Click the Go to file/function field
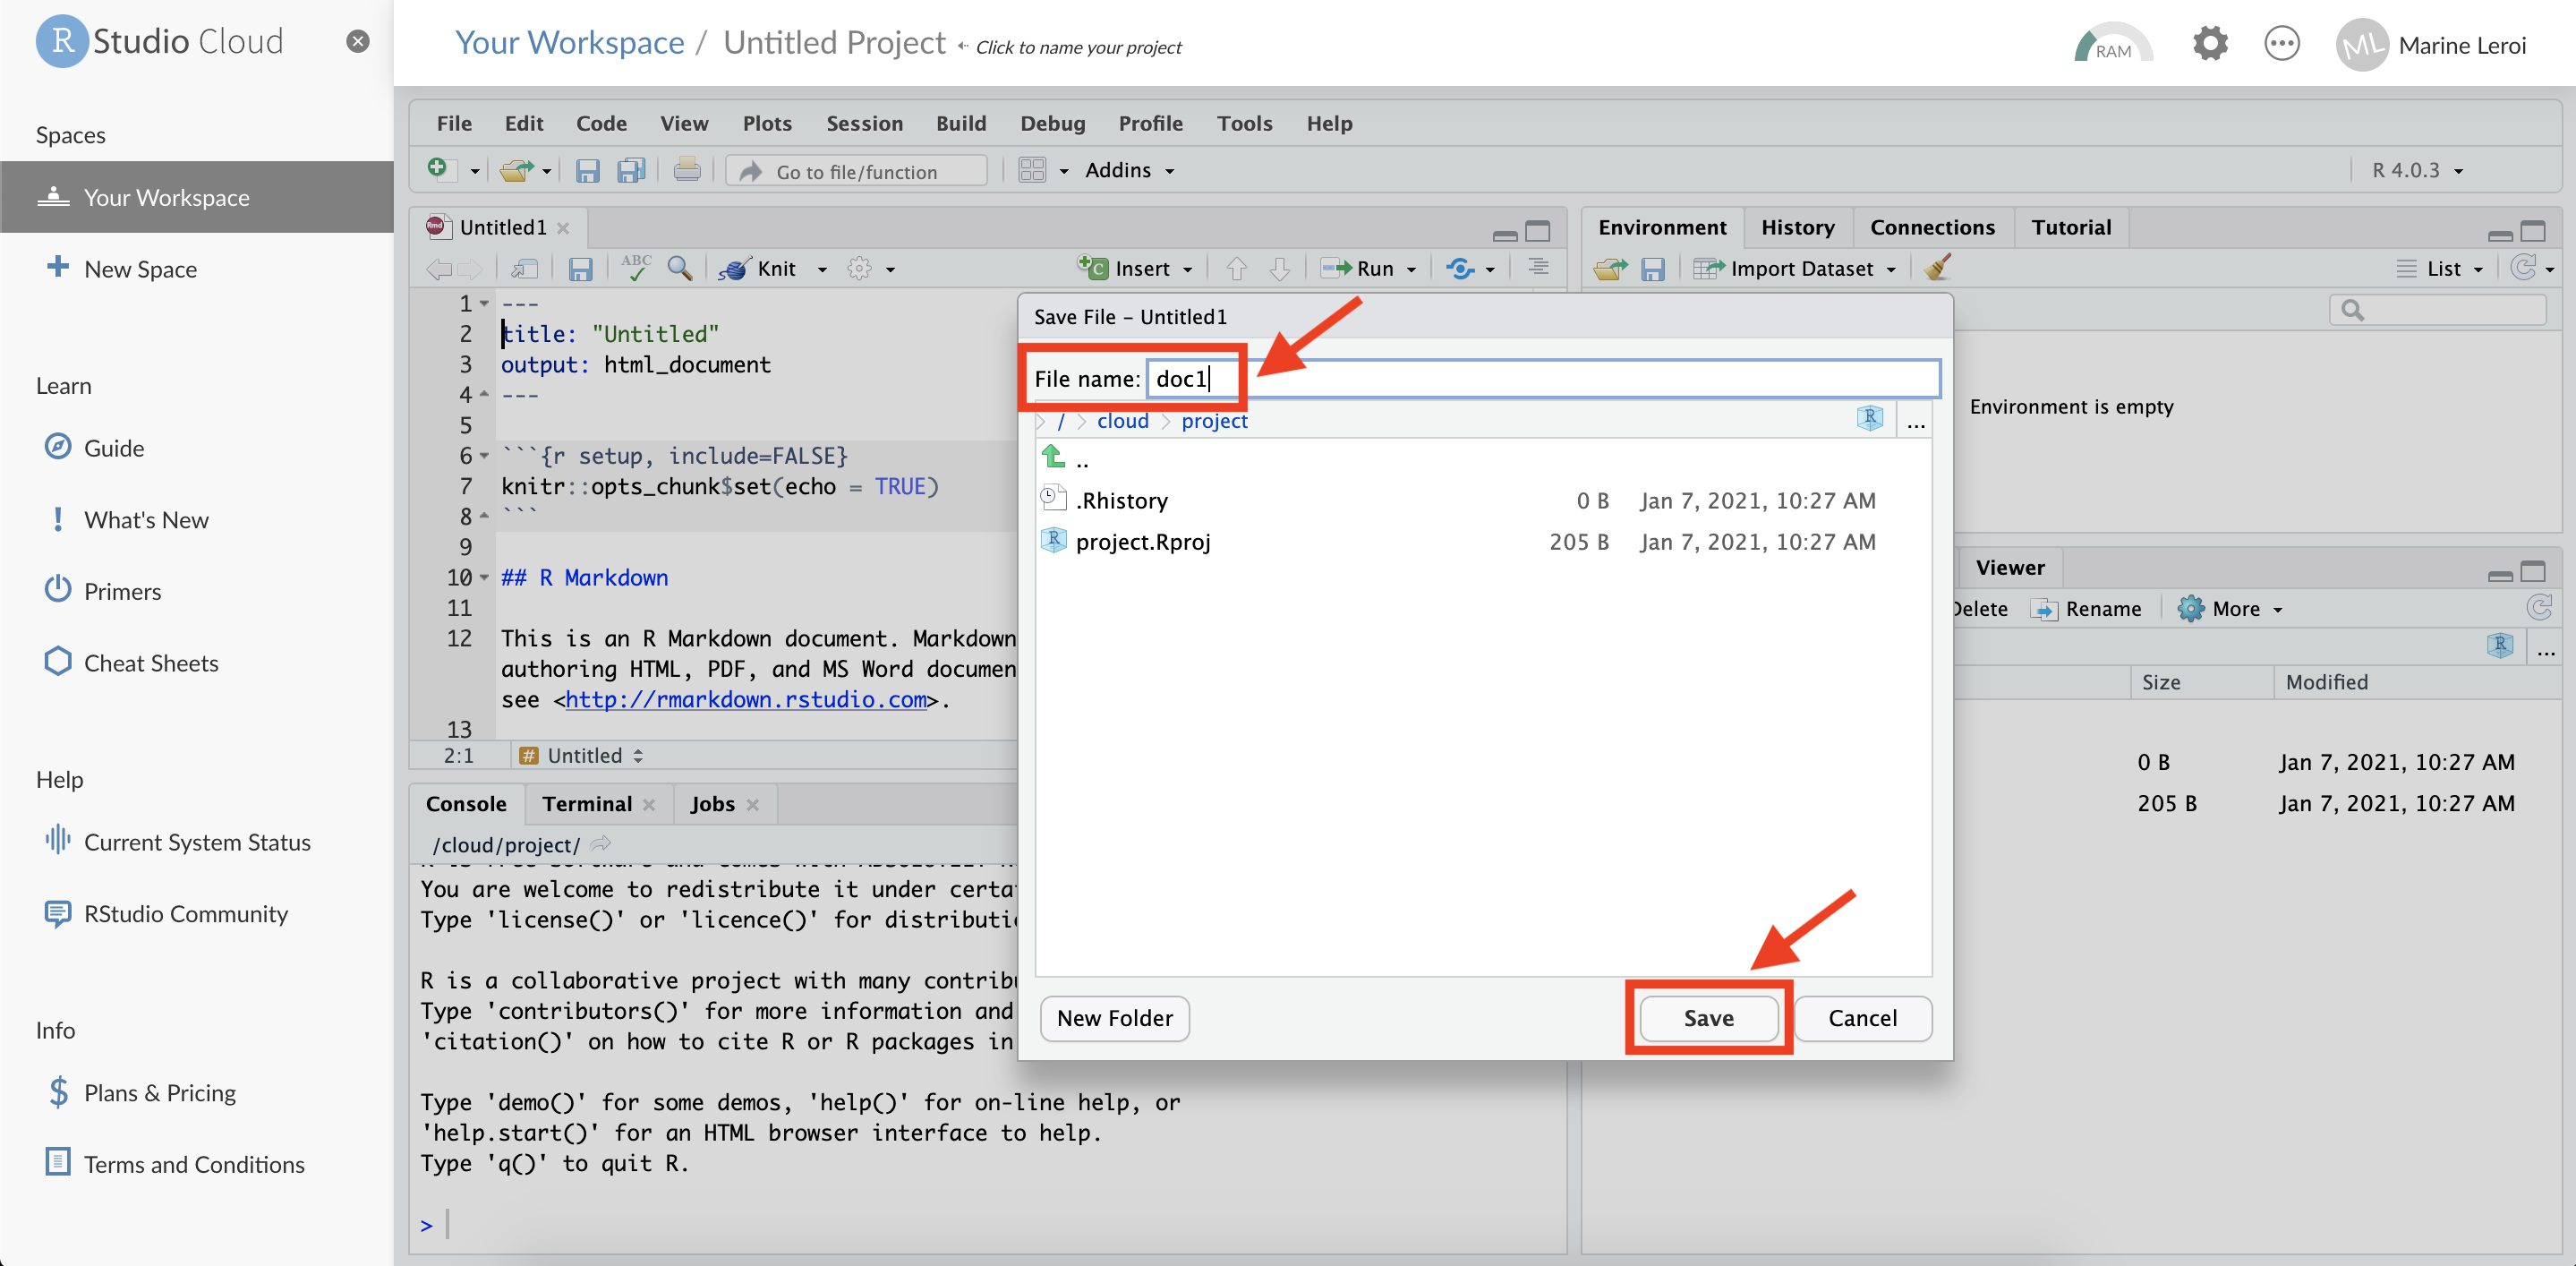 pyautogui.click(x=856, y=171)
